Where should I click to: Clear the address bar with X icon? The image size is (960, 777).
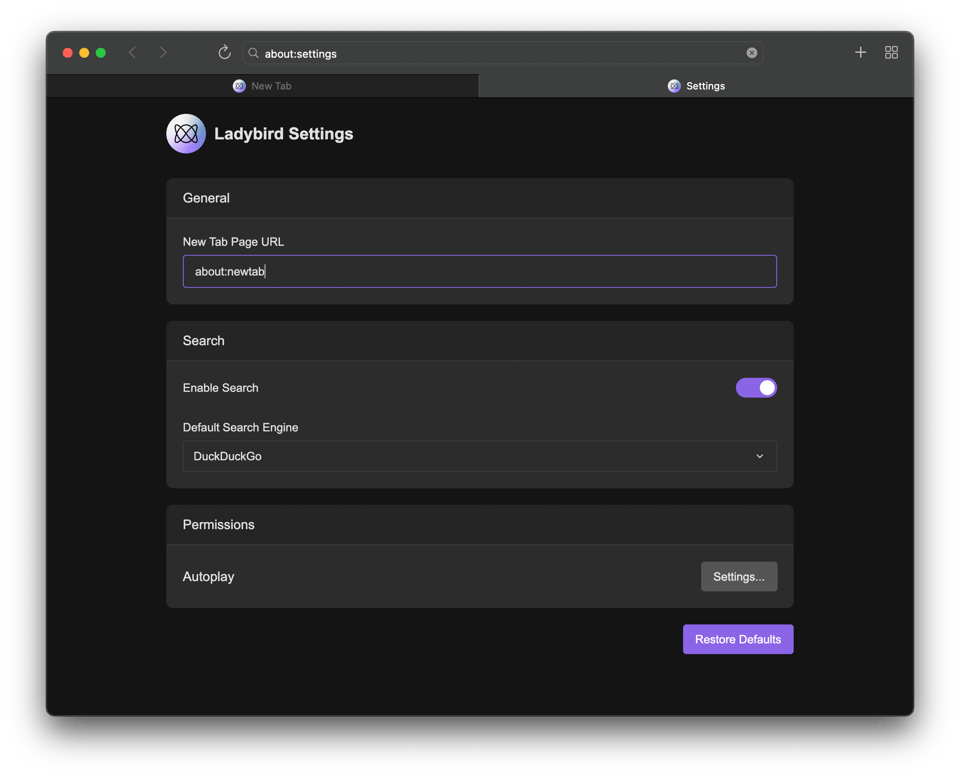pyautogui.click(x=752, y=53)
